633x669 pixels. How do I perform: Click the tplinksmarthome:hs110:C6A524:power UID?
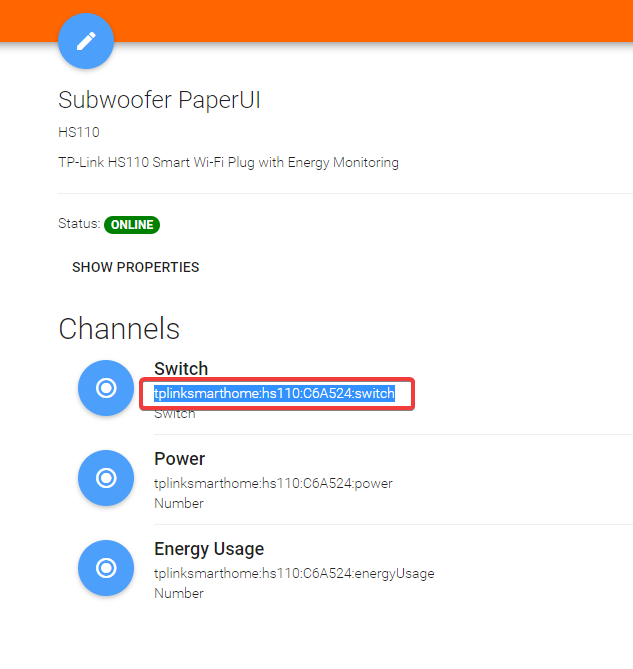(273, 483)
